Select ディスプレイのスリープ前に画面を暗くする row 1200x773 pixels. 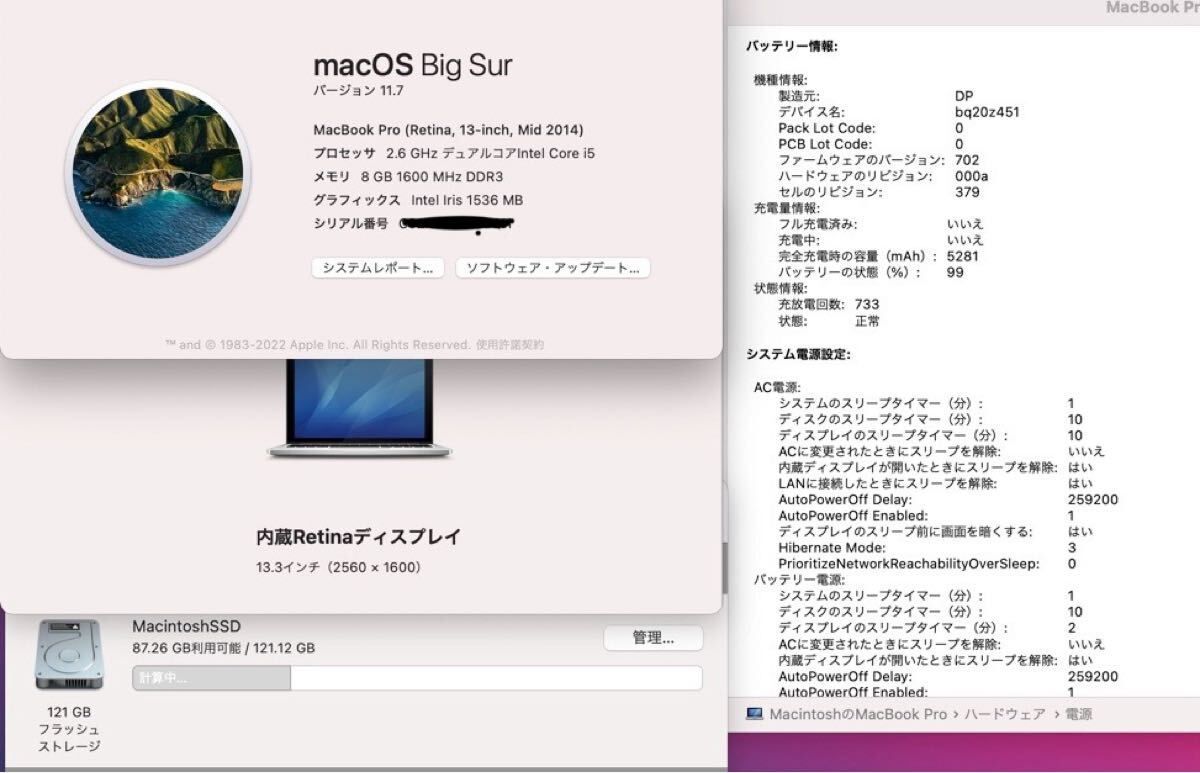click(x=936, y=532)
